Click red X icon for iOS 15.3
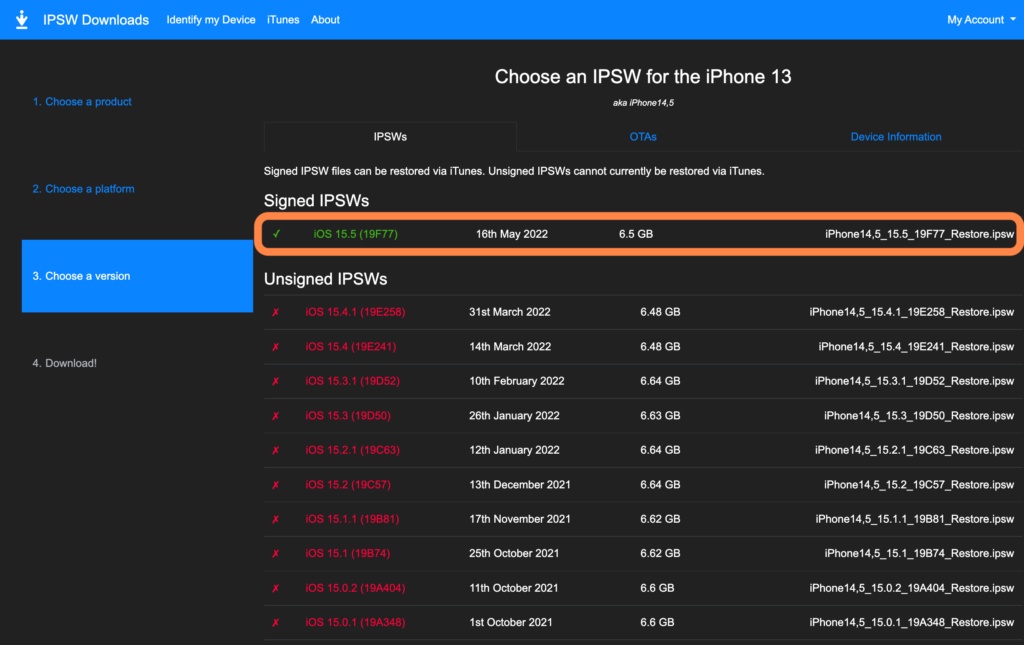Image resolution: width=1024 pixels, height=645 pixels. coord(276,416)
